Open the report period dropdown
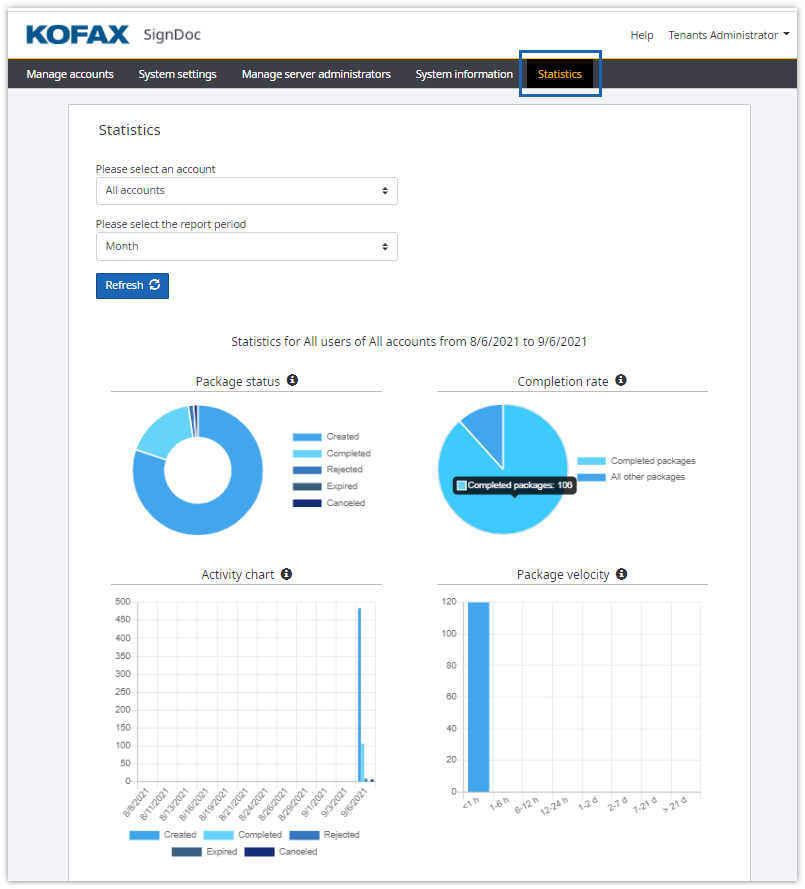The height and width of the screenshot is (889, 805). (x=246, y=247)
